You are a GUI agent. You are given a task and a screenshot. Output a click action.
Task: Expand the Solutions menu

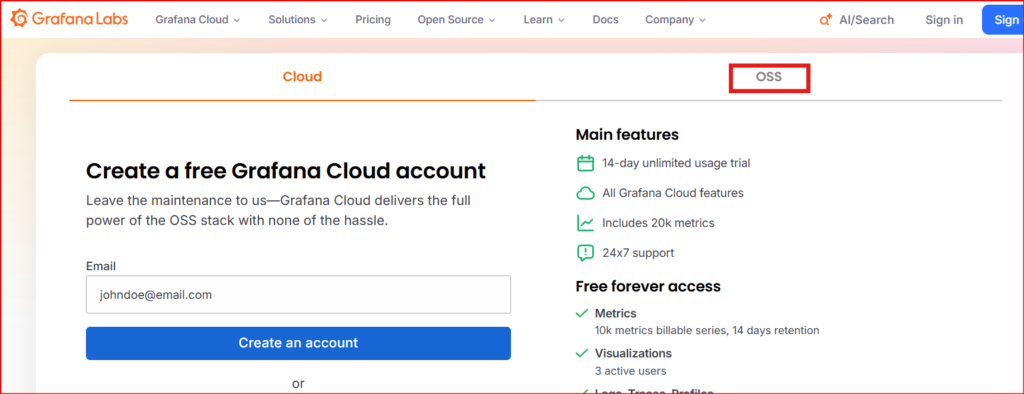298,20
